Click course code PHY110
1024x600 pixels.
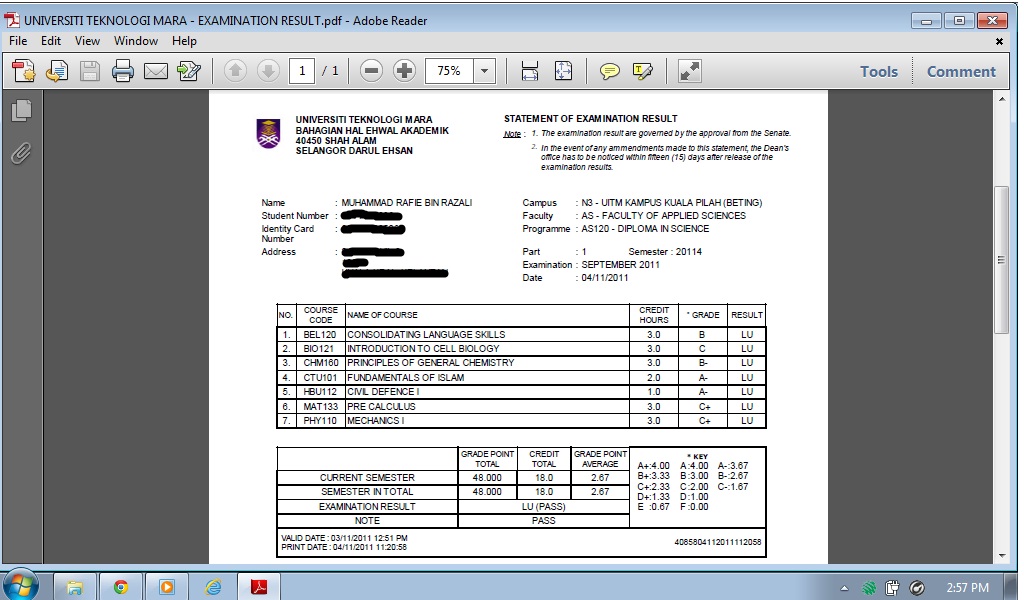319,420
